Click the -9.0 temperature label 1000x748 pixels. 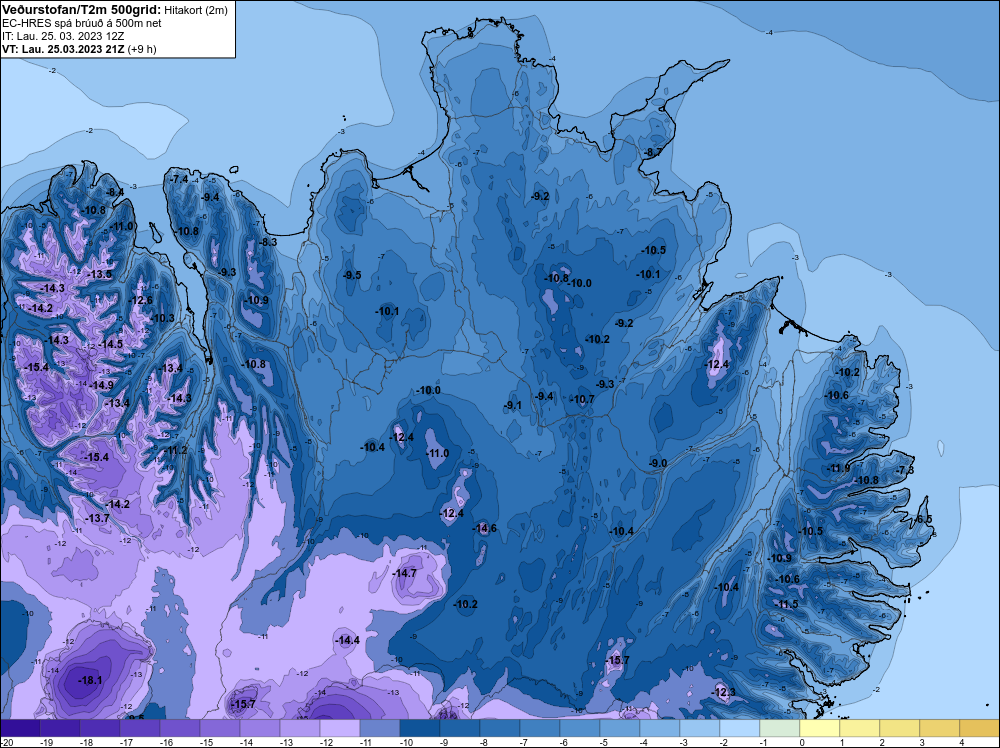tap(657, 464)
